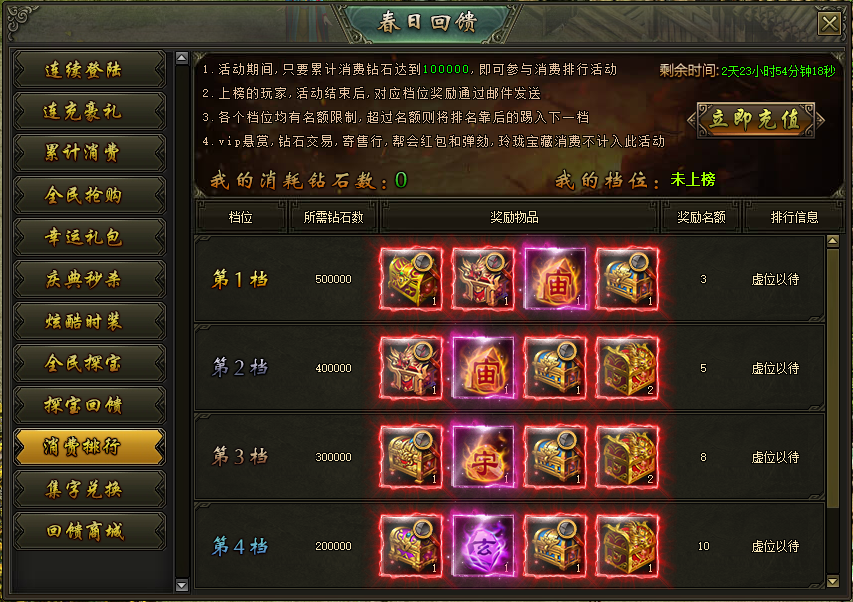This screenshot has height=602, width=853.
Task: Click the reward list scroll down arrow
Action: pyautogui.click(x=832, y=581)
